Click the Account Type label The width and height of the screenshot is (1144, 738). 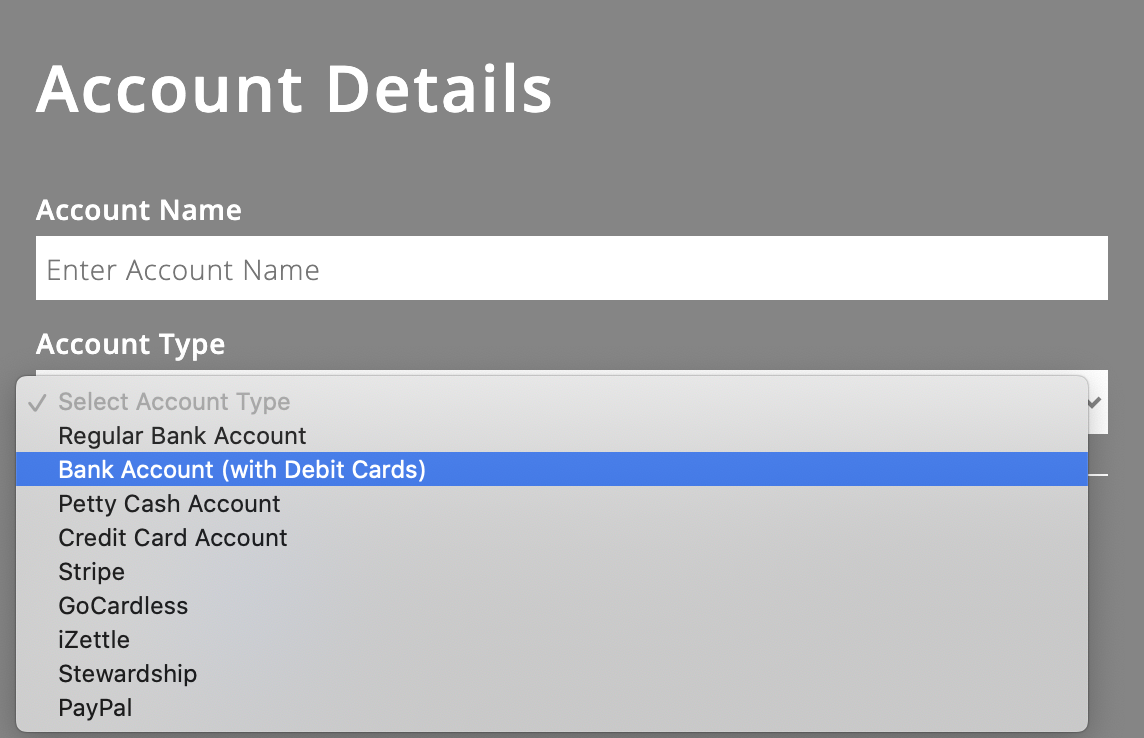click(130, 344)
